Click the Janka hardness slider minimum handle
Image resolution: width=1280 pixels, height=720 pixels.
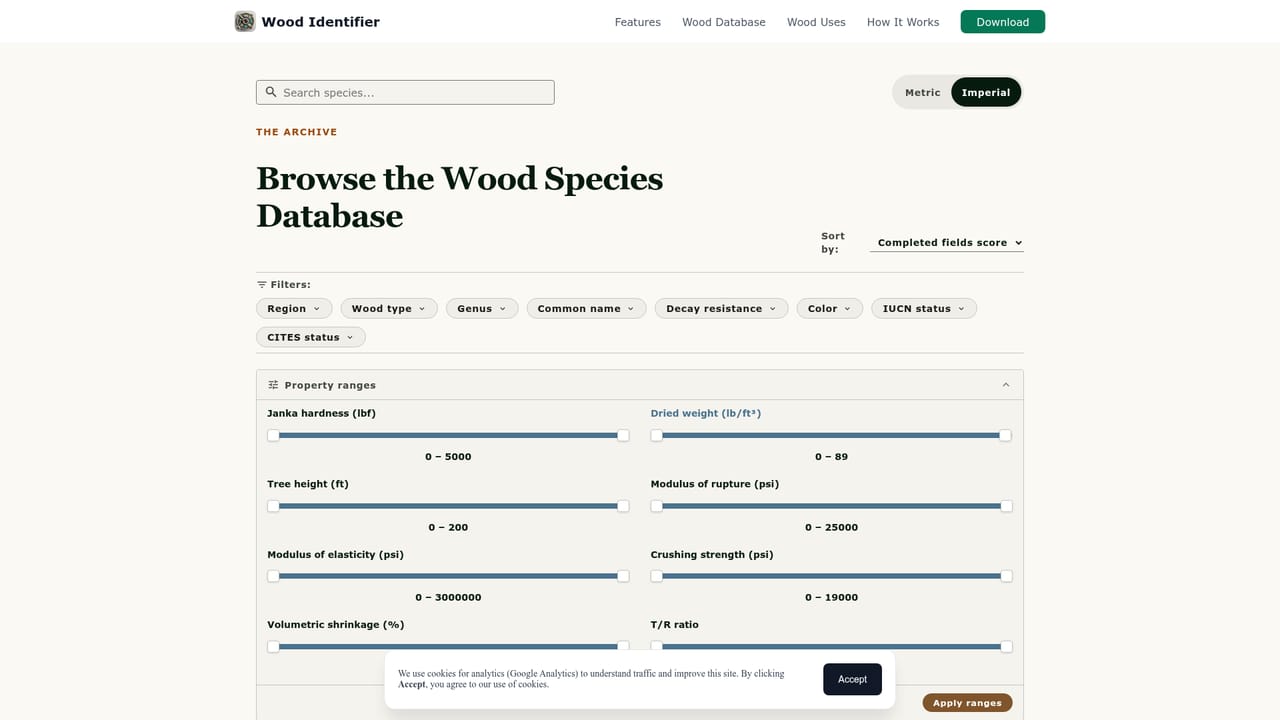pyautogui.click(x=273, y=435)
